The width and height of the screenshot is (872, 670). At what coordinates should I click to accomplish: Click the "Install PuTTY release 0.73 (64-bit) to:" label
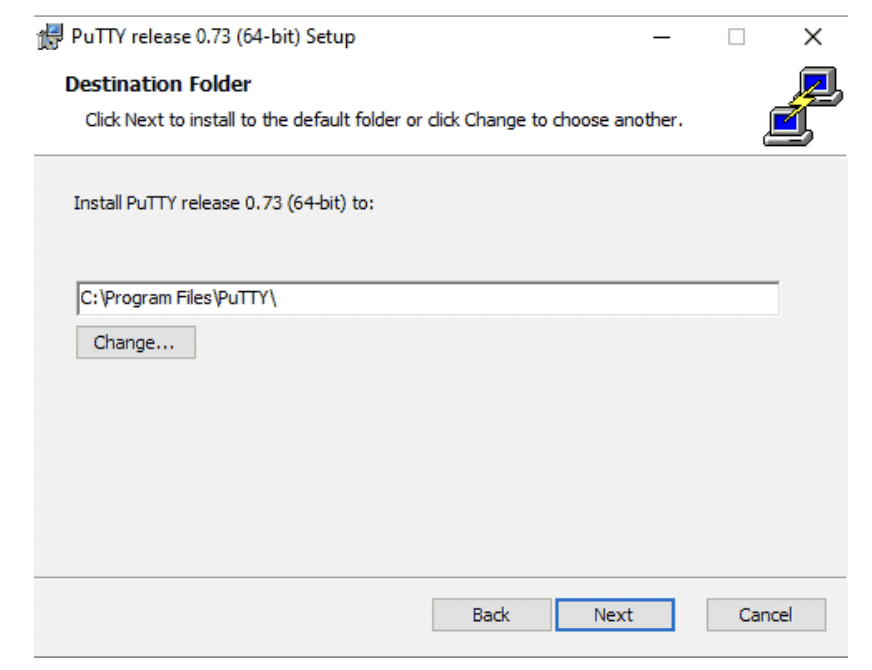point(223,203)
